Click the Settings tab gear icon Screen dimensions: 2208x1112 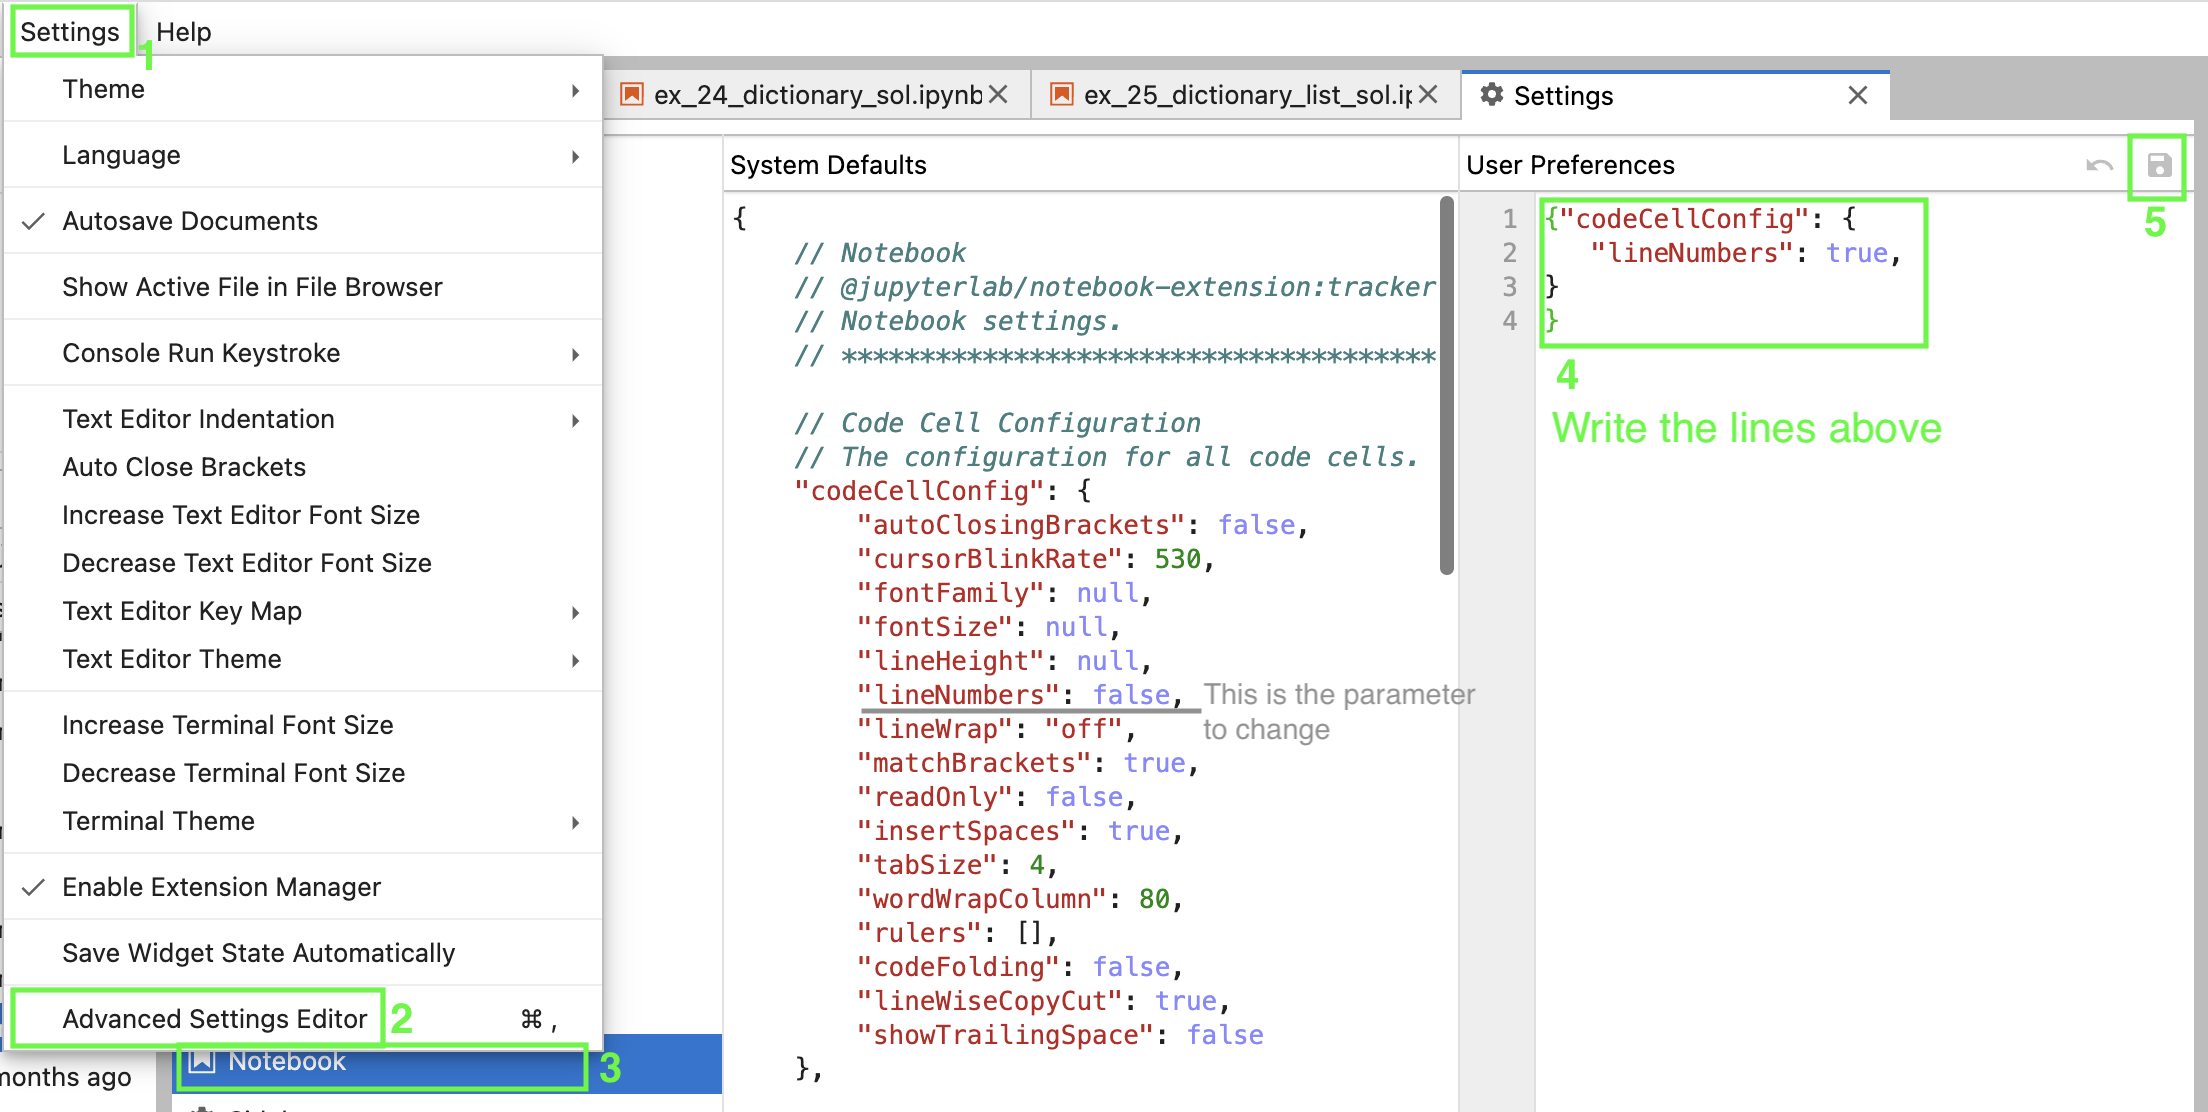click(x=1491, y=95)
